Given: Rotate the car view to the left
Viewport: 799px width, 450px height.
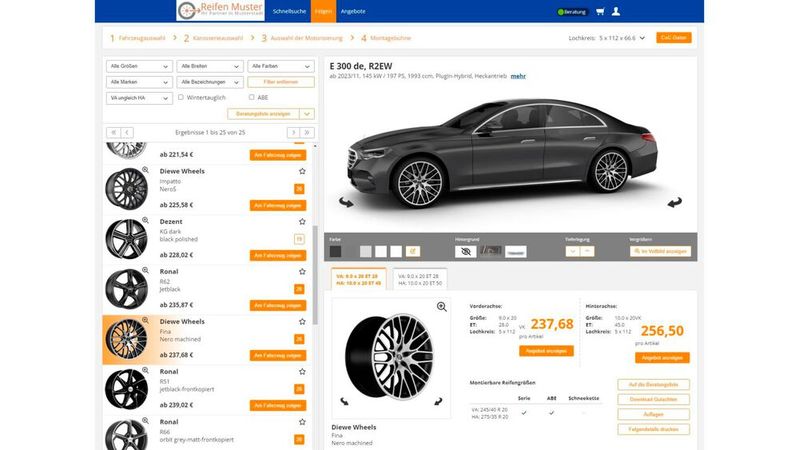Looking at the screenshot, I should [x=346, y=202].
